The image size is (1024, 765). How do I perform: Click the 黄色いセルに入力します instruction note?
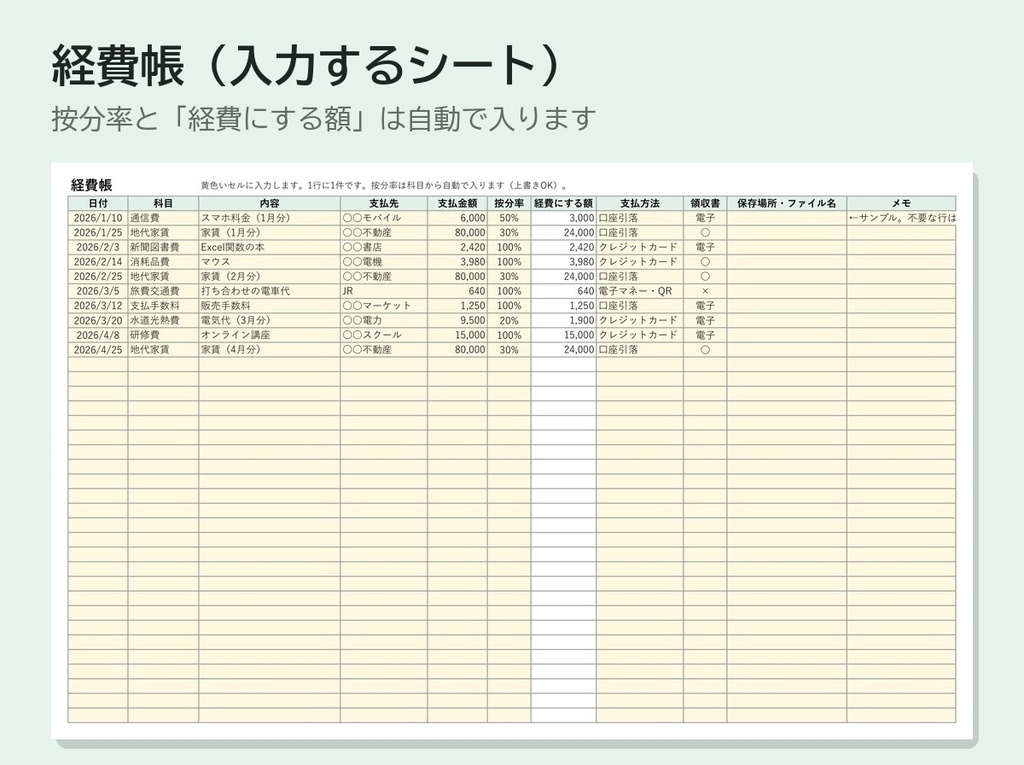point(384,186)
